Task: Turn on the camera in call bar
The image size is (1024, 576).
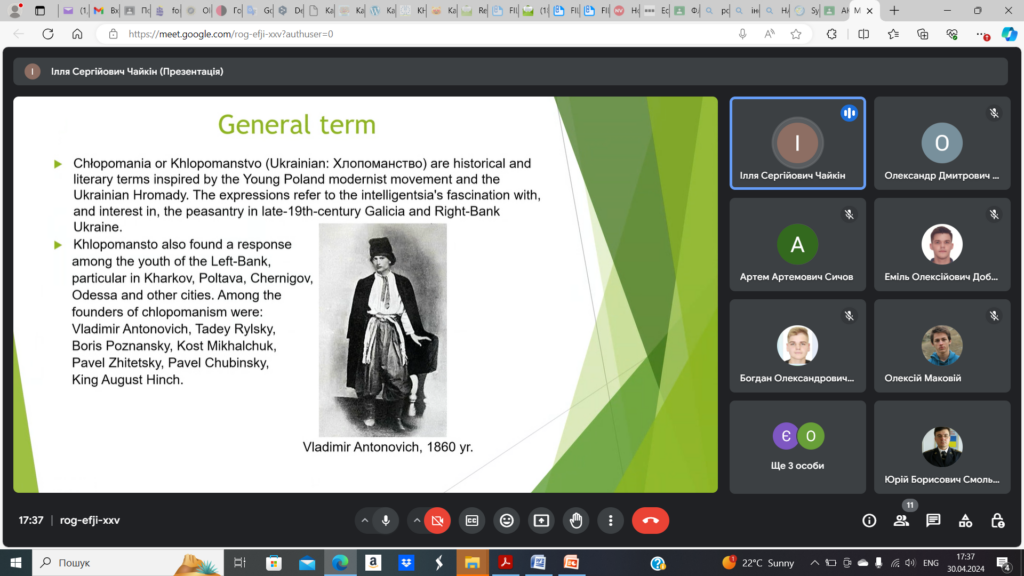Action: pyautogui.click(x=437, y=520)
